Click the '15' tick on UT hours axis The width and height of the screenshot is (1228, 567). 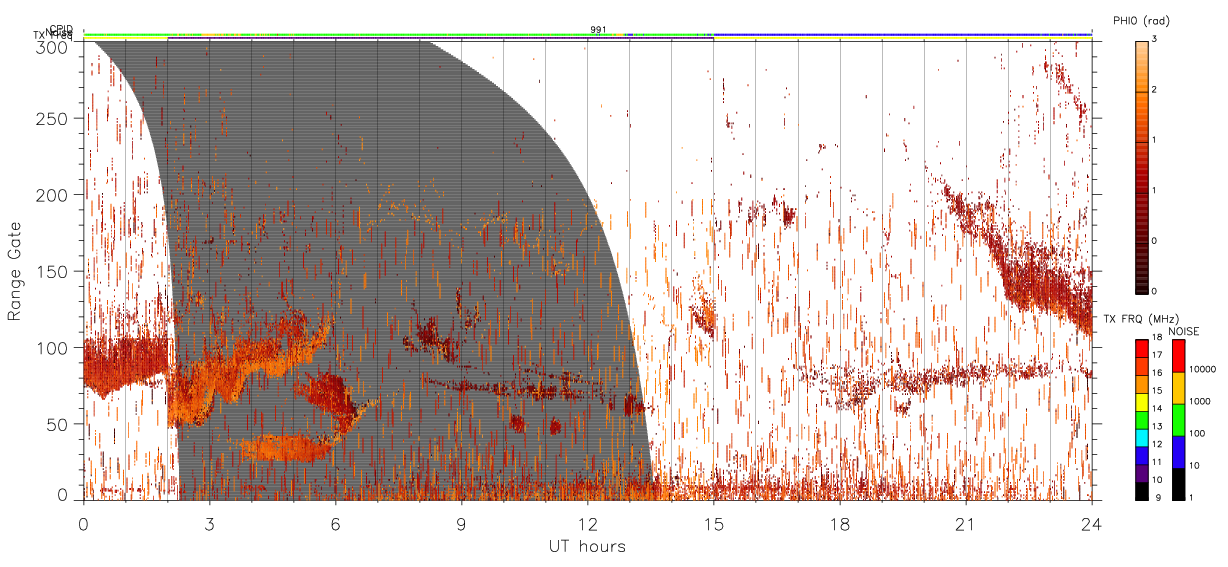coord(714,524)
